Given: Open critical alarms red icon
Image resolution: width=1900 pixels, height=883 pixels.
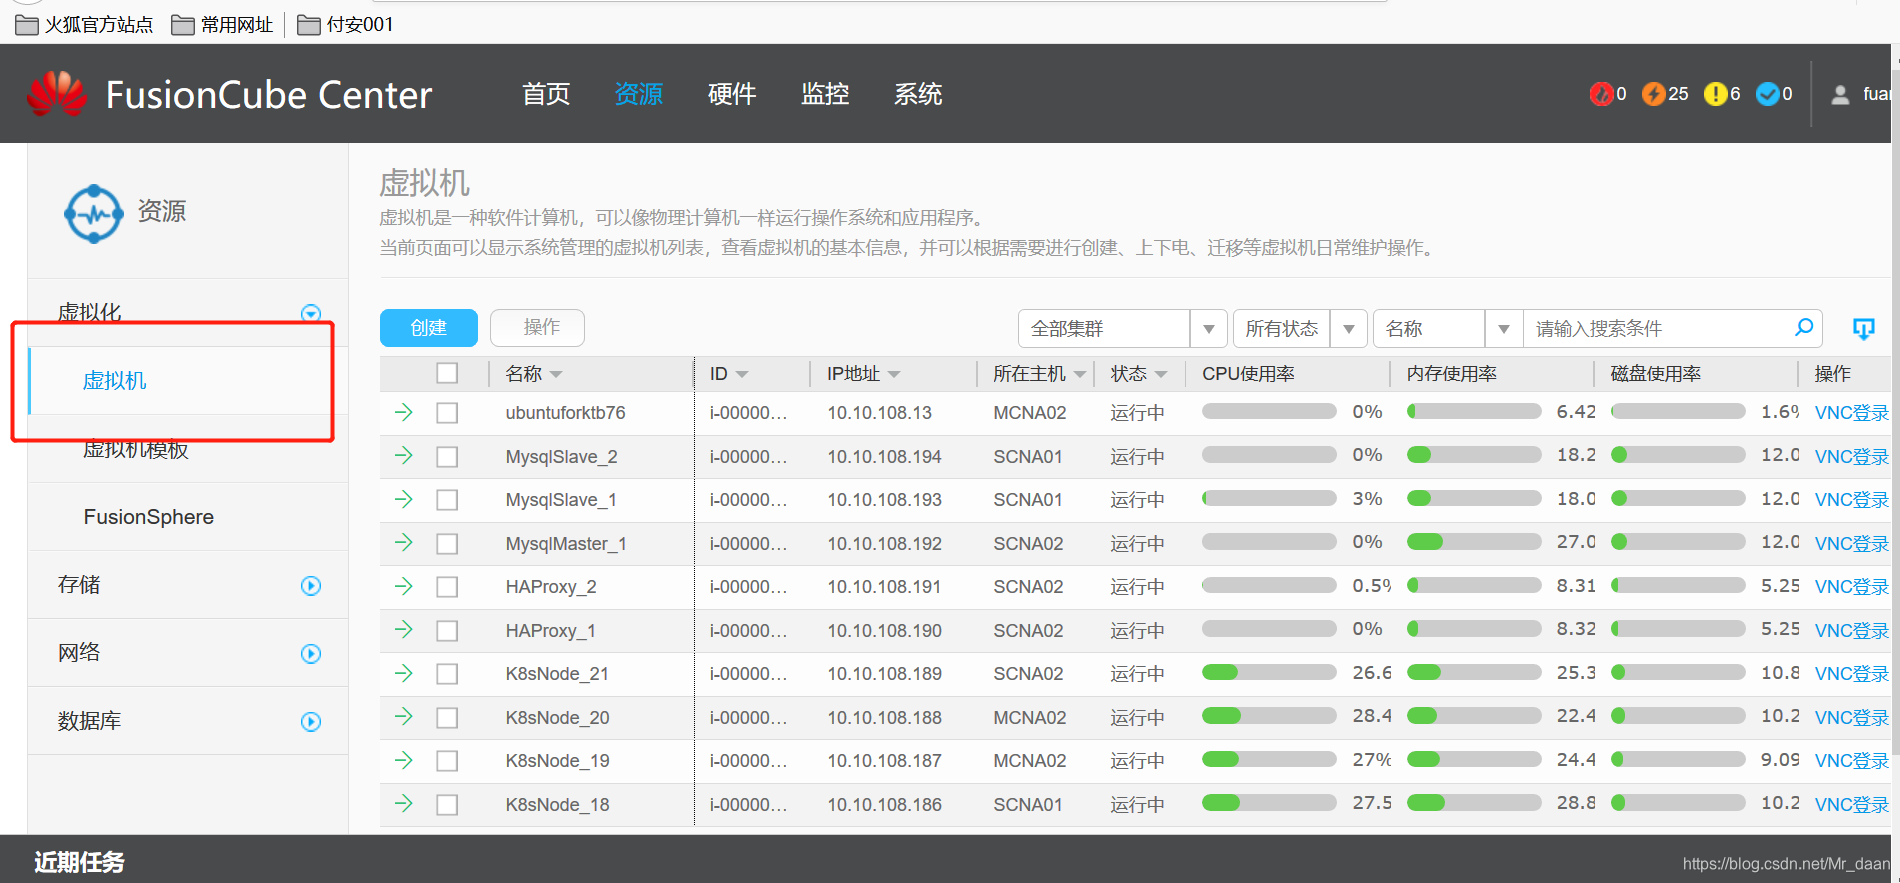Looking at the screenshot, I should (x=1601, y=94).
